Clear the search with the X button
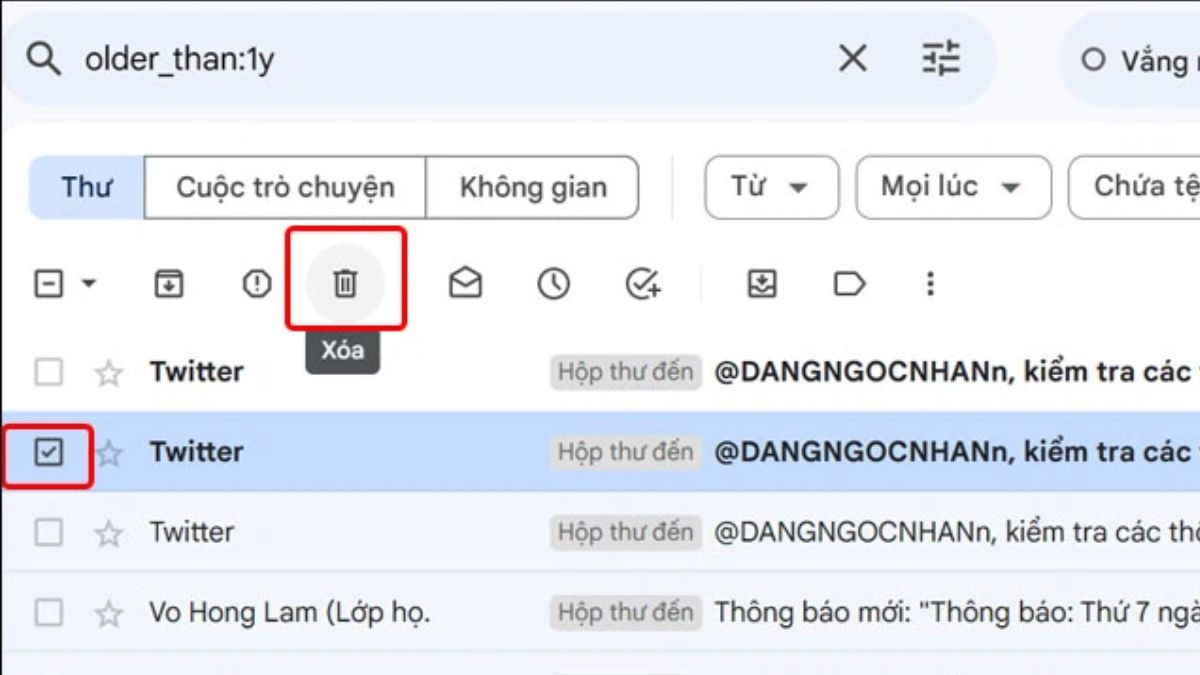The image size is (1200, 675). pyautogui.click(x=851, y=60)
